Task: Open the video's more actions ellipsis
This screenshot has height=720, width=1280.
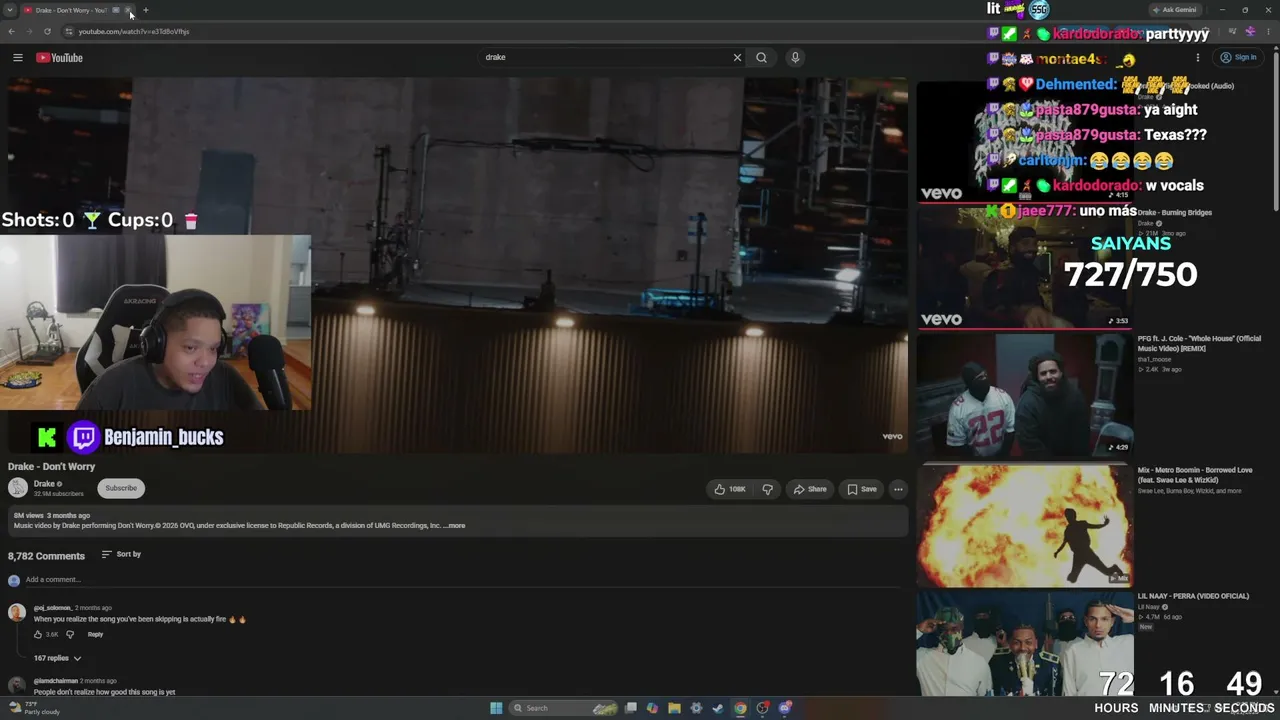Action: tap(898, 489)
